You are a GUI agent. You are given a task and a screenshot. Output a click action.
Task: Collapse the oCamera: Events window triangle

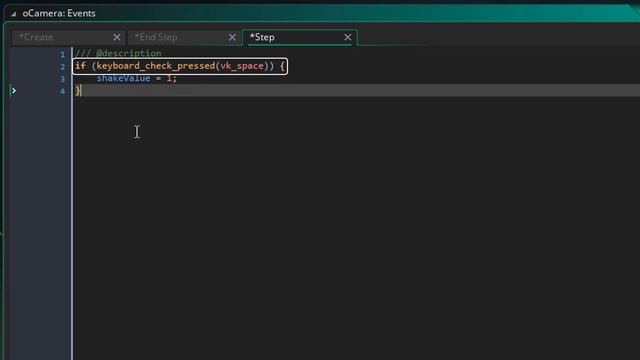coord(13,14)
